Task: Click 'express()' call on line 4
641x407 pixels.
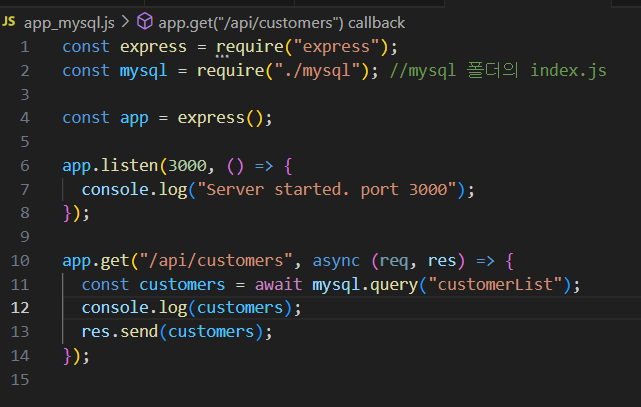Action: point(220,119)
